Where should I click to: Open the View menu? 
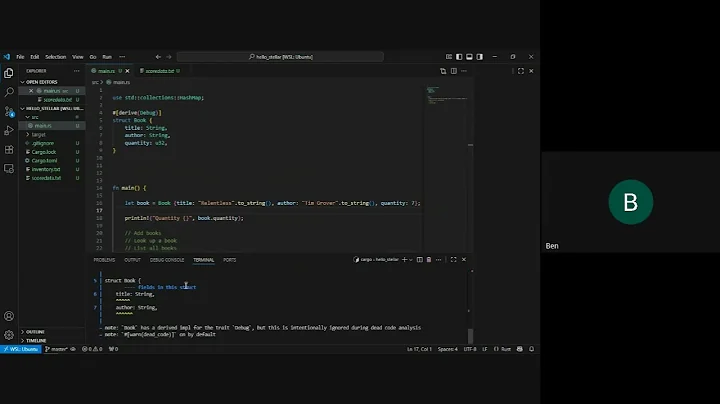click(78, 57)
